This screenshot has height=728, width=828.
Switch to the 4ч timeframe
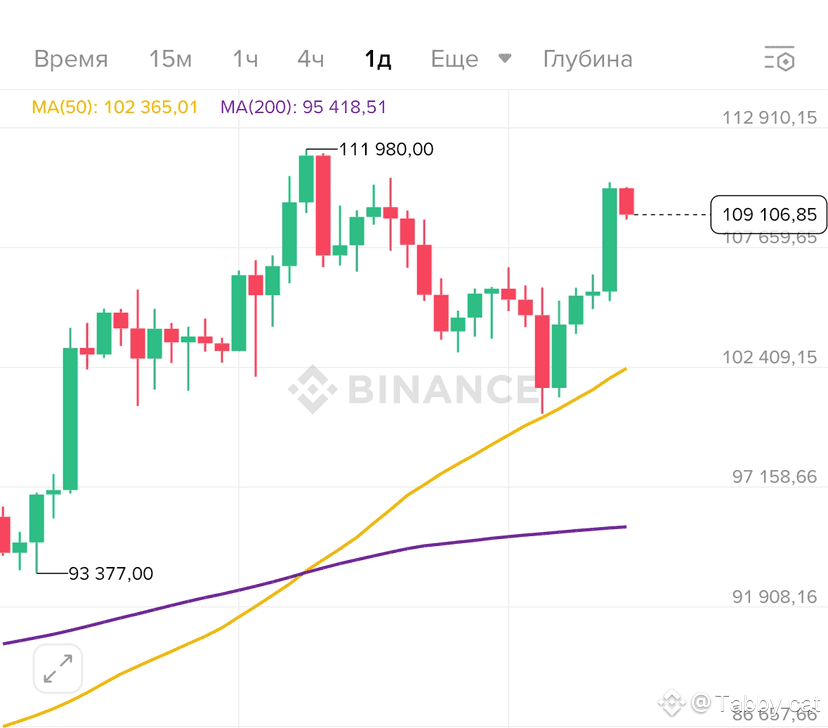[310, 59]
